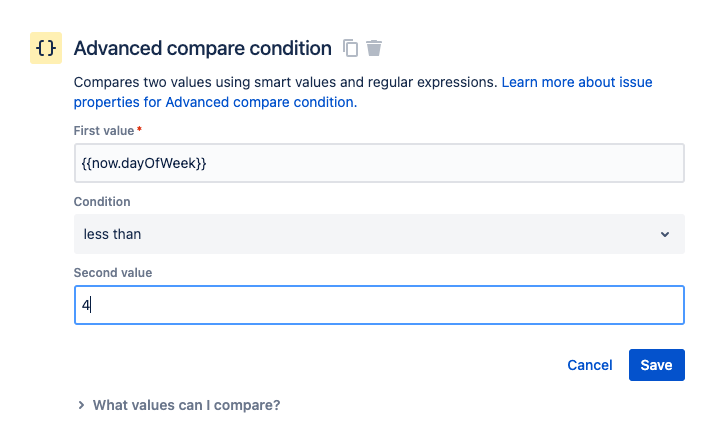This screenshot has width=727, height=445.
Task: Select the 'less than' text in dropdown
Action: [x=112, y=234]
